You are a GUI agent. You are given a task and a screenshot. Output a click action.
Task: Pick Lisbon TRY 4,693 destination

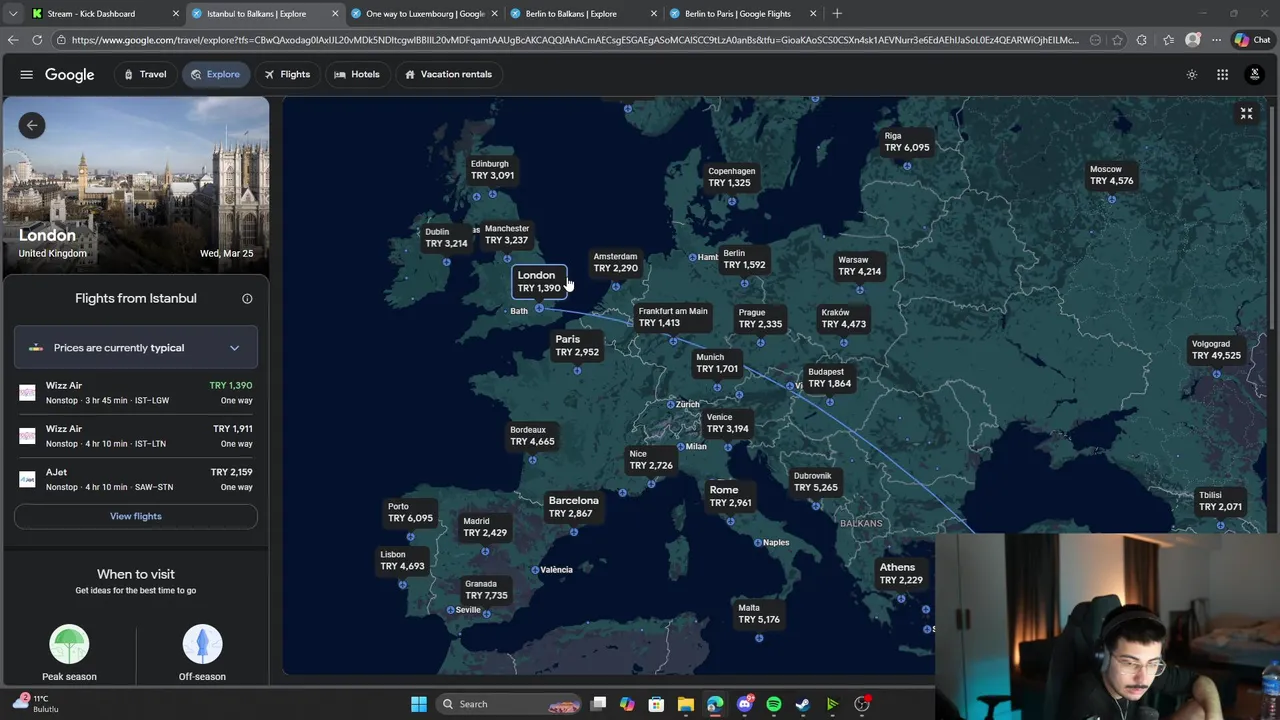click(402, 560)
